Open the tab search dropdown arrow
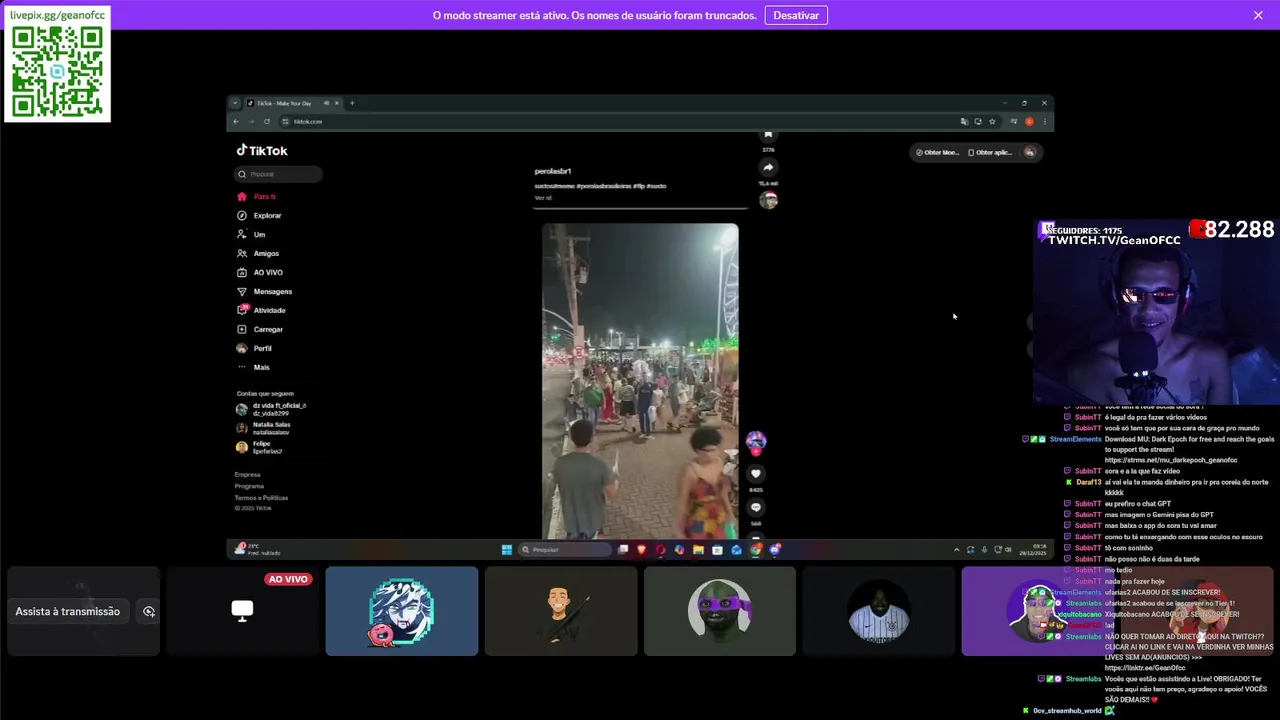Screen dimensions: 1280x720 tap(235, 103)
